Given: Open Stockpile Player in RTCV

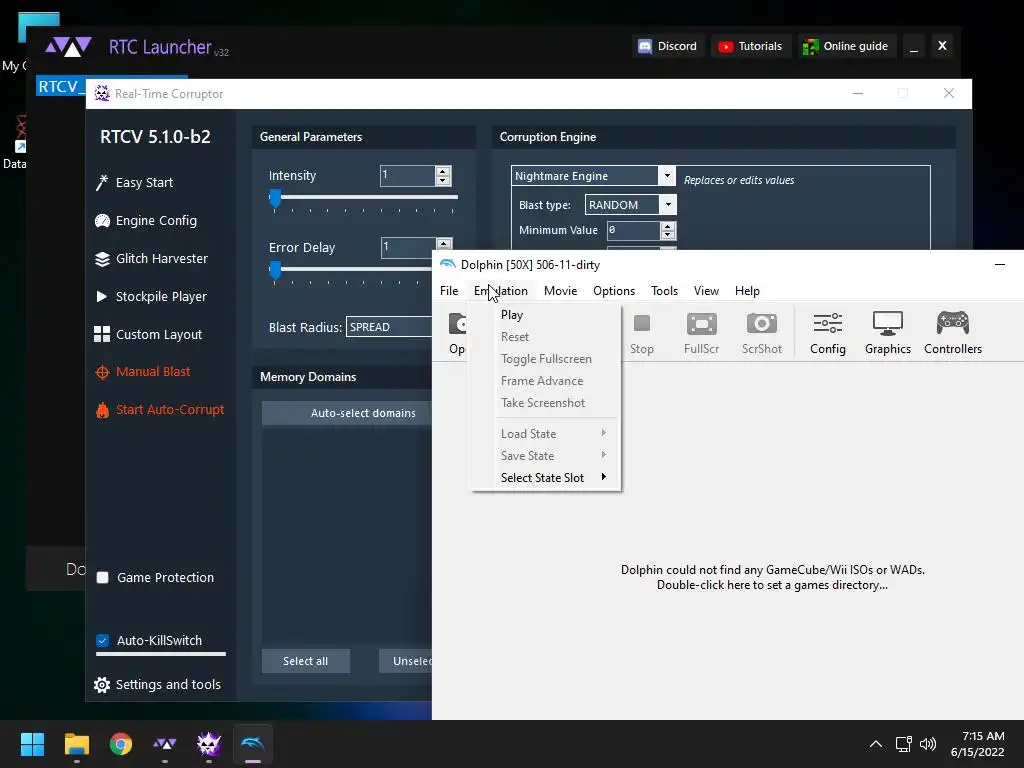Looking at the screenshot, I should tap(151, 296).
